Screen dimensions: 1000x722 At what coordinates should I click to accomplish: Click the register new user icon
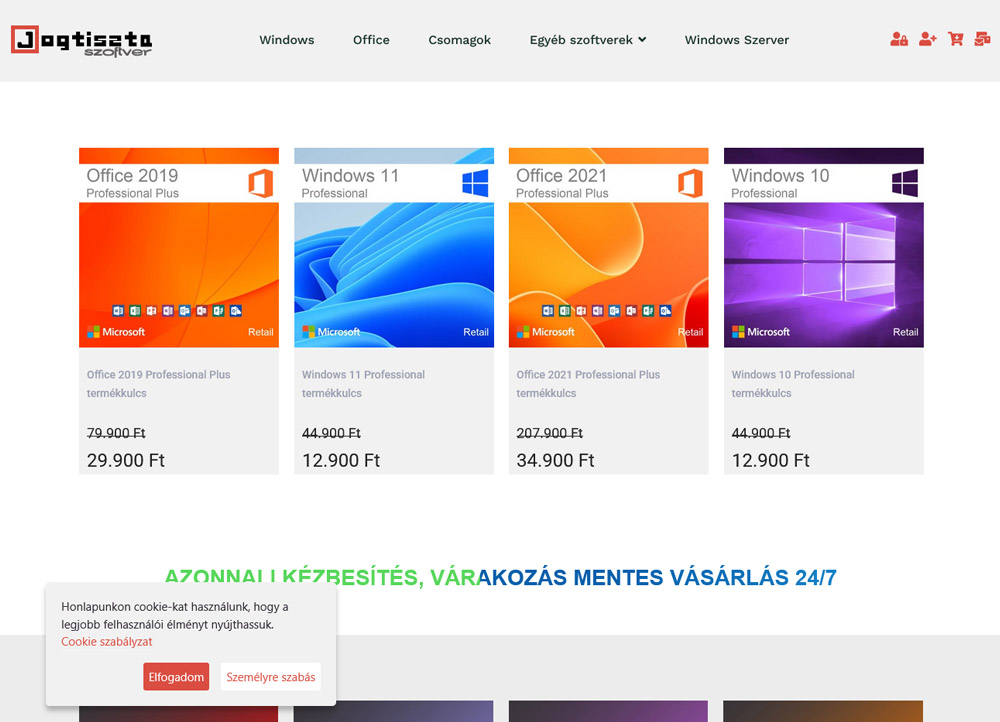(x=927, y=40)
